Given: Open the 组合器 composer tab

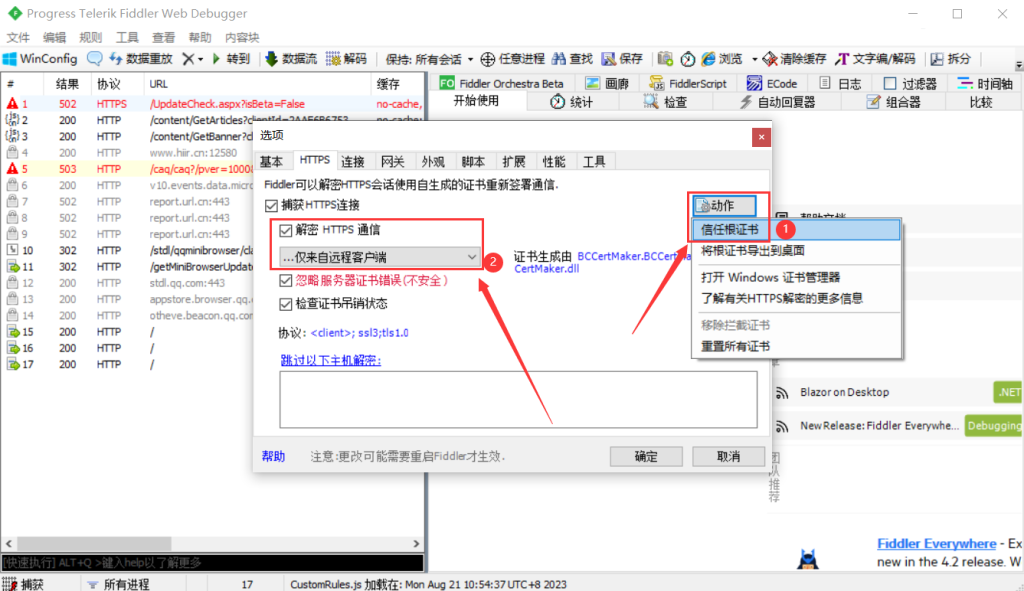Looking at the screenshot, I should pos(893,102).
